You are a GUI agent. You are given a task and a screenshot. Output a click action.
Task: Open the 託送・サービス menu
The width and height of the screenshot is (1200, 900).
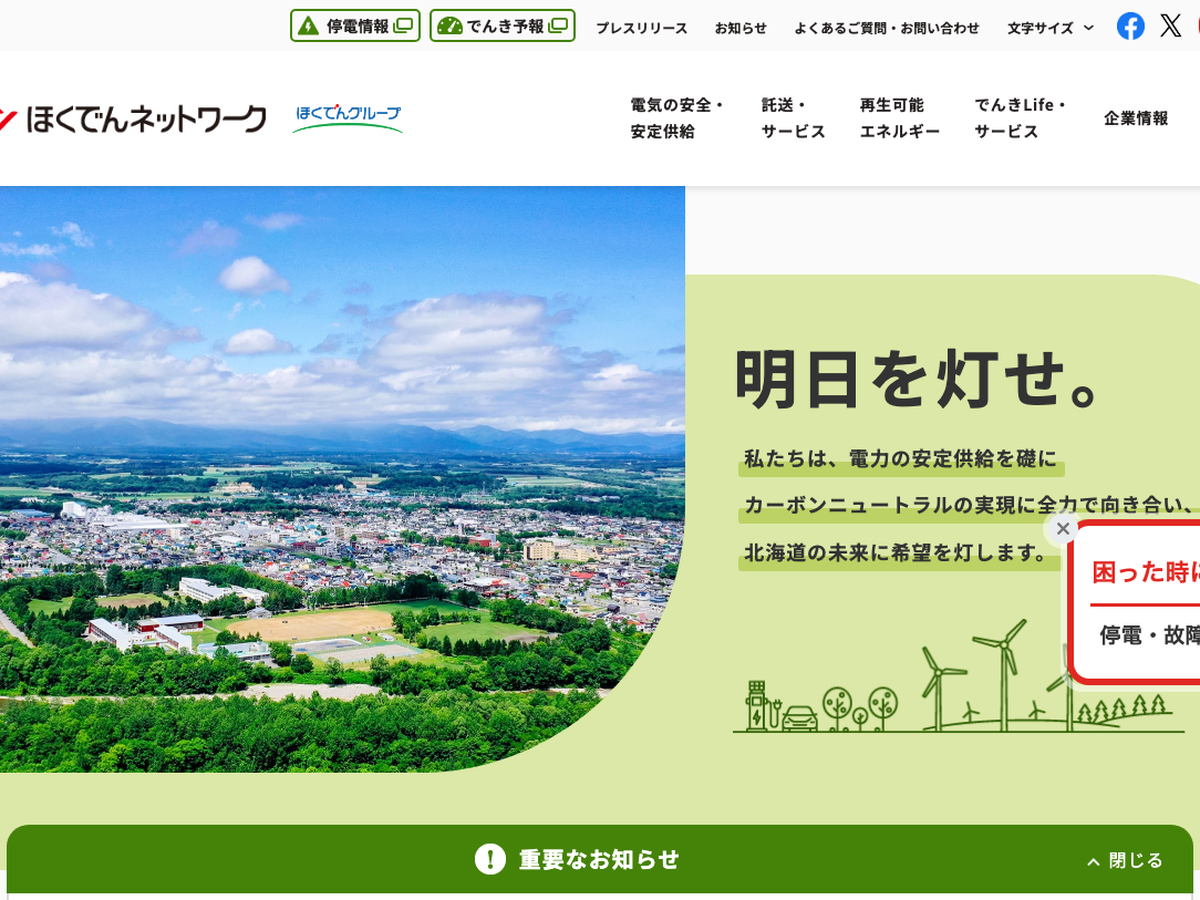click(x=793, y=118)
